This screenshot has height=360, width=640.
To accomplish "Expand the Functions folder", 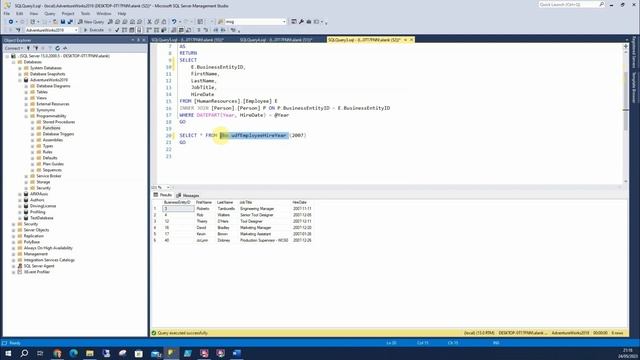I will (33, 128).
